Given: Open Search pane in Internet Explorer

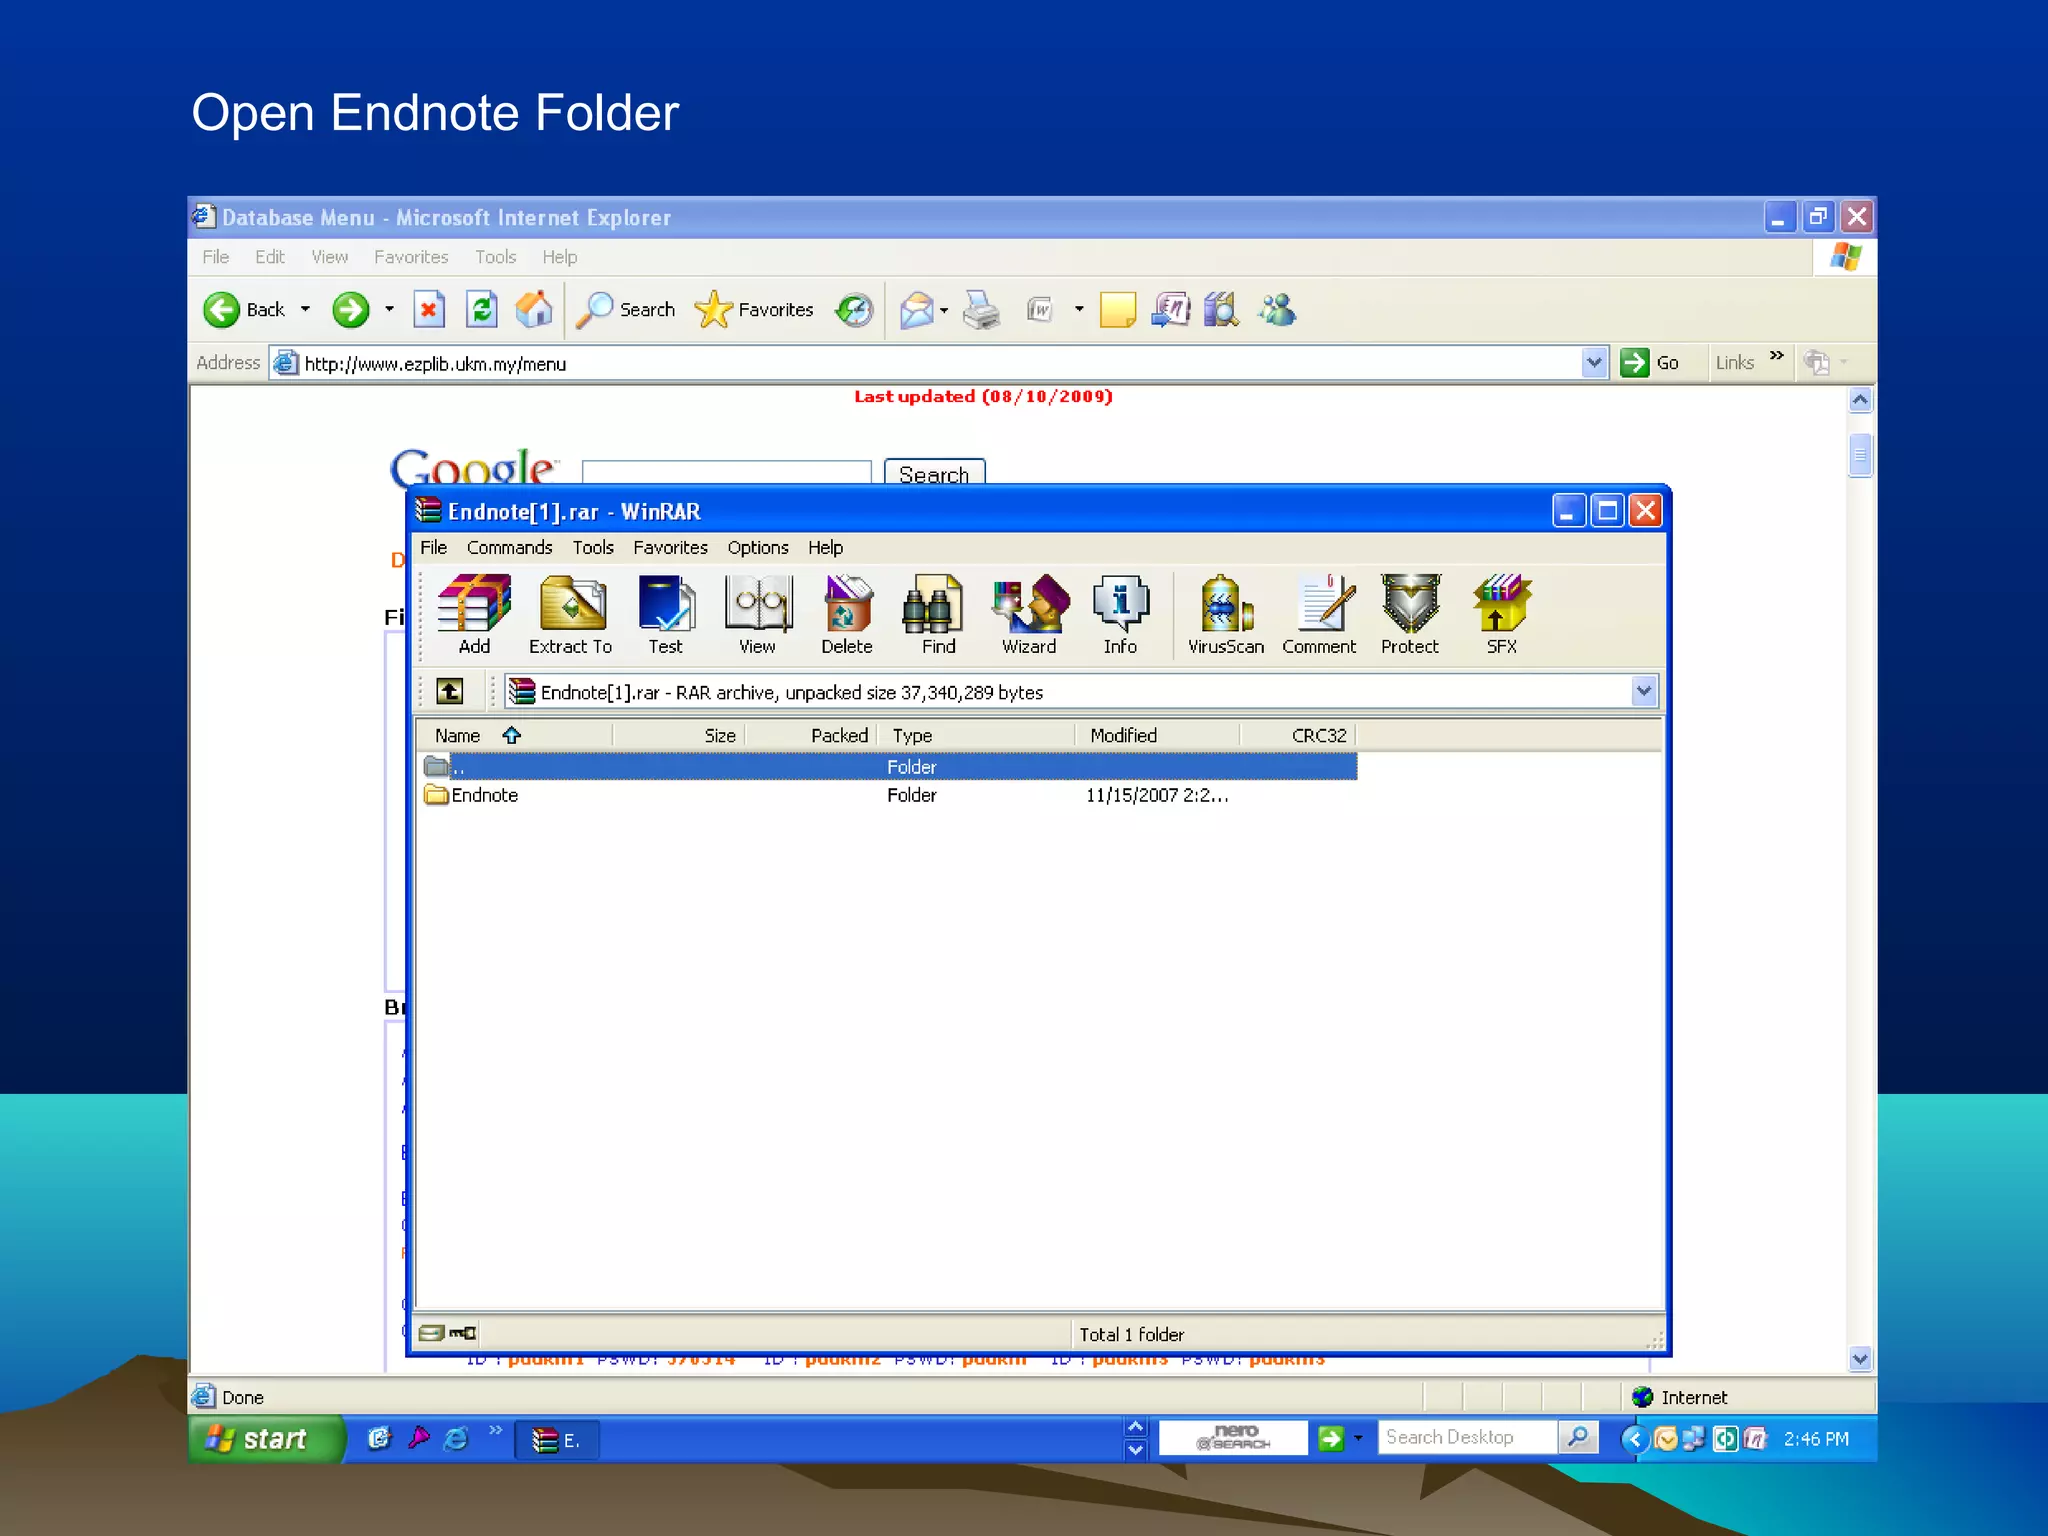Looking at the screenshot, I should click(627, 310).
